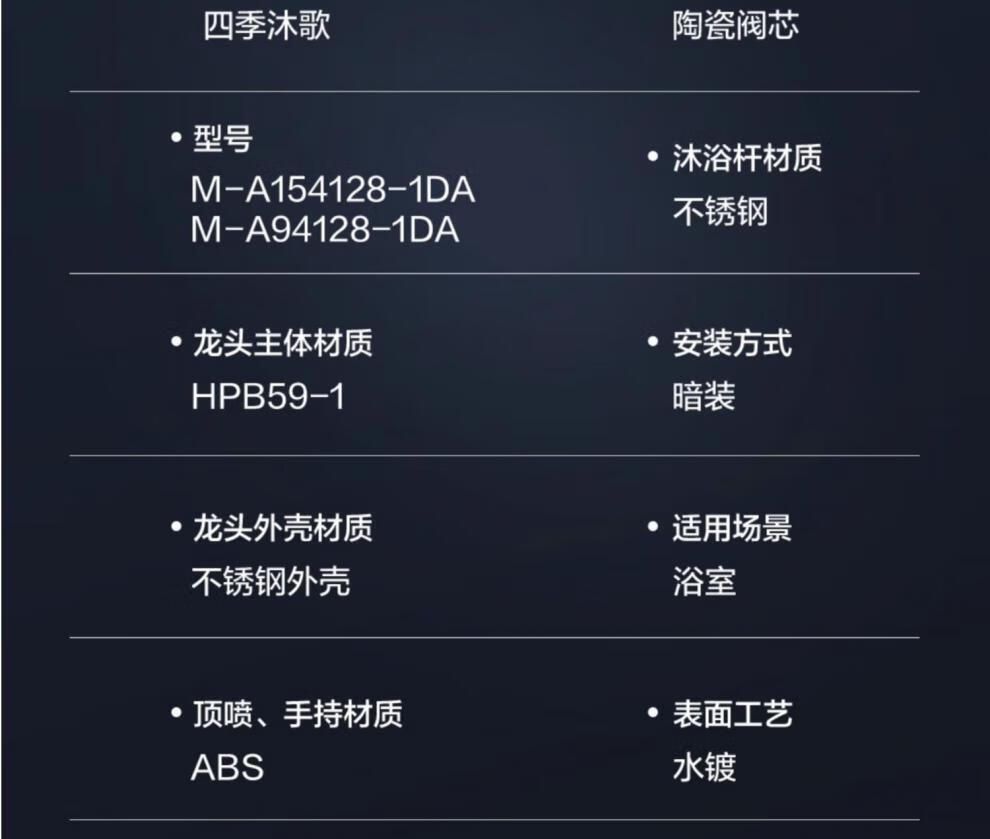
Task: Click the 不锈钢 value under 沐浴杆材质
Action: click(x=720, y=212)
